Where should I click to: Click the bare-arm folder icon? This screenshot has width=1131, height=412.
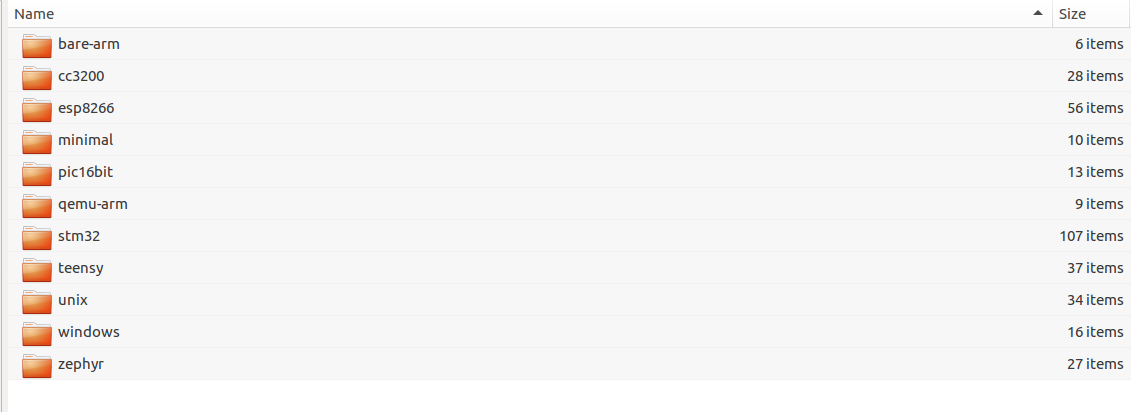(x=36, y=45)
